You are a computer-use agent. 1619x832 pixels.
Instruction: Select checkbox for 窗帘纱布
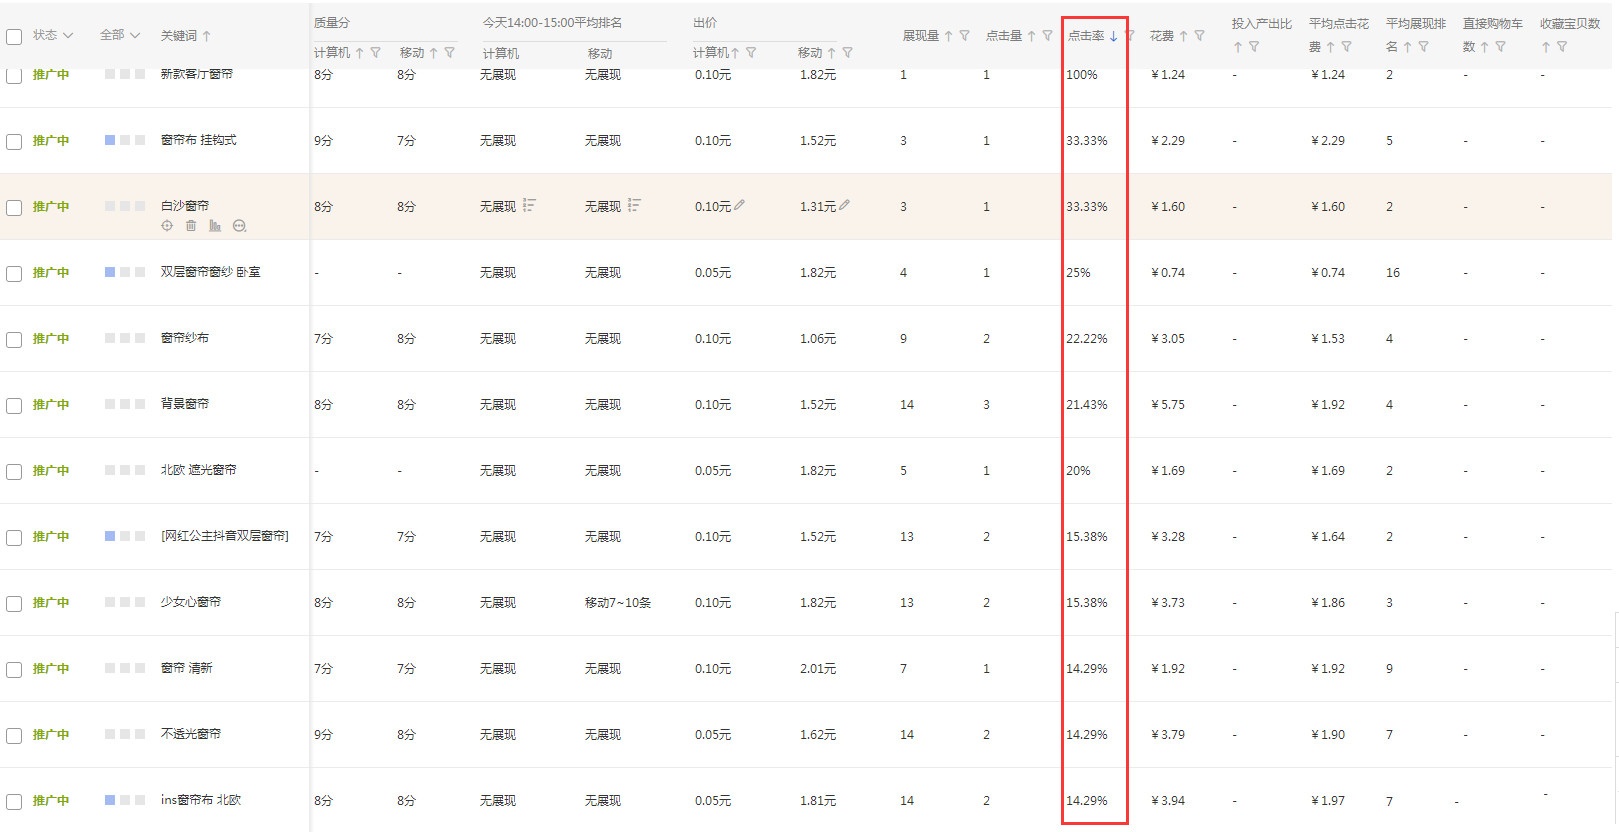pos(14,340)
